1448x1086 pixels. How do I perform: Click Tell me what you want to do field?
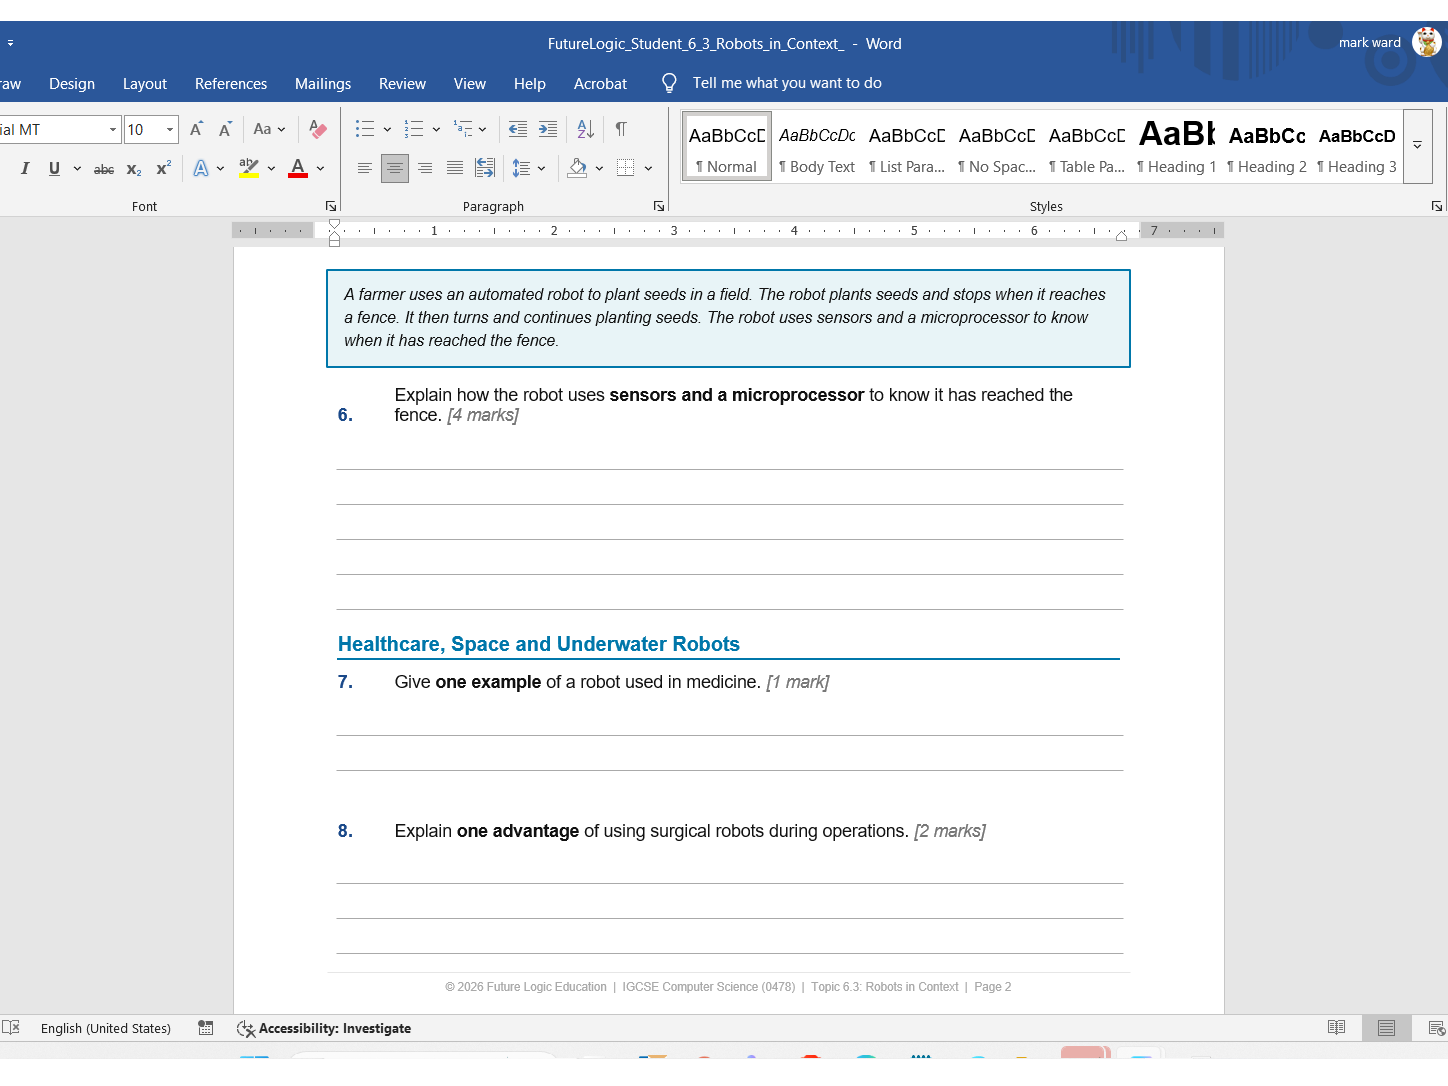(x=787, y=83)
